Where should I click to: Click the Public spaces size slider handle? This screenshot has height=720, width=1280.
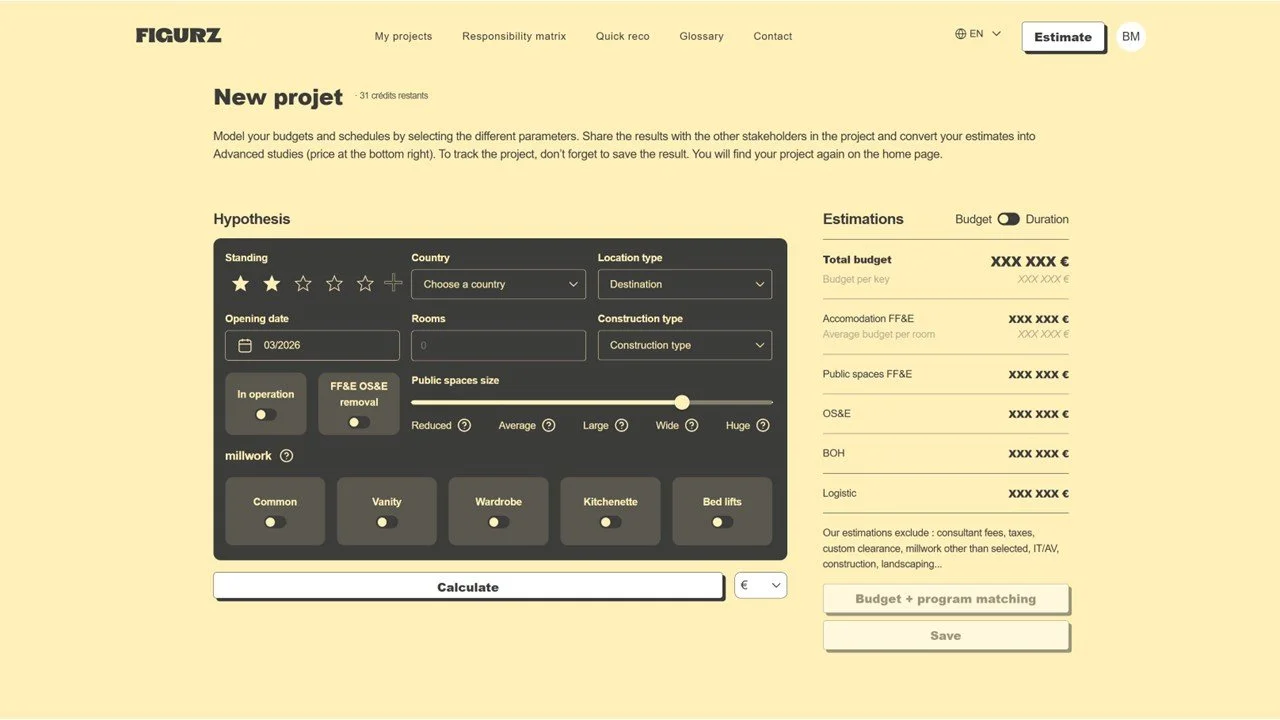click(682, 402)
